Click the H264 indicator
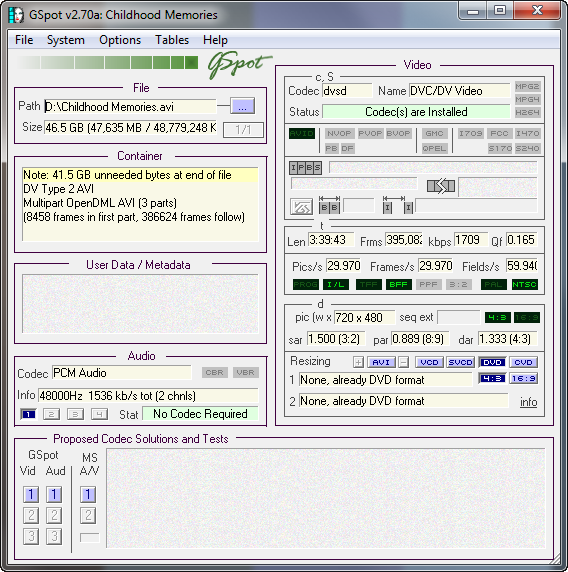 point(527,112)
